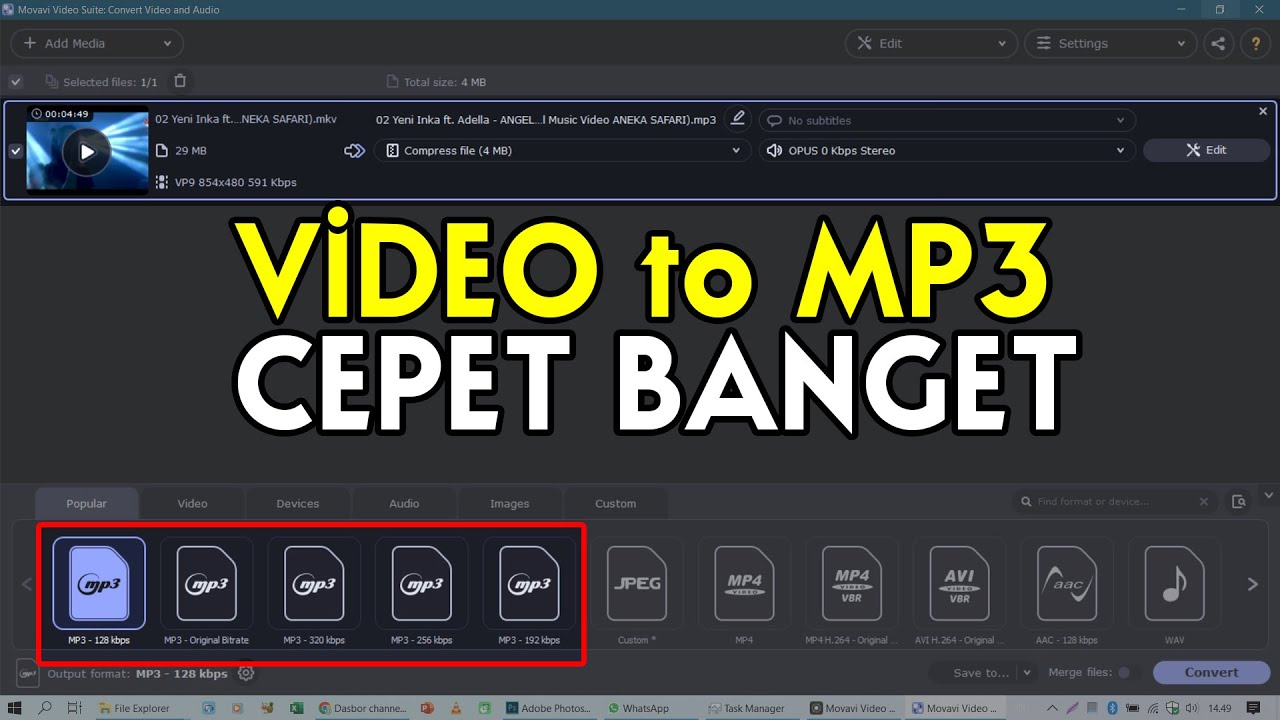Click the output format MP3 icon at bottom left

pos(27,673)
